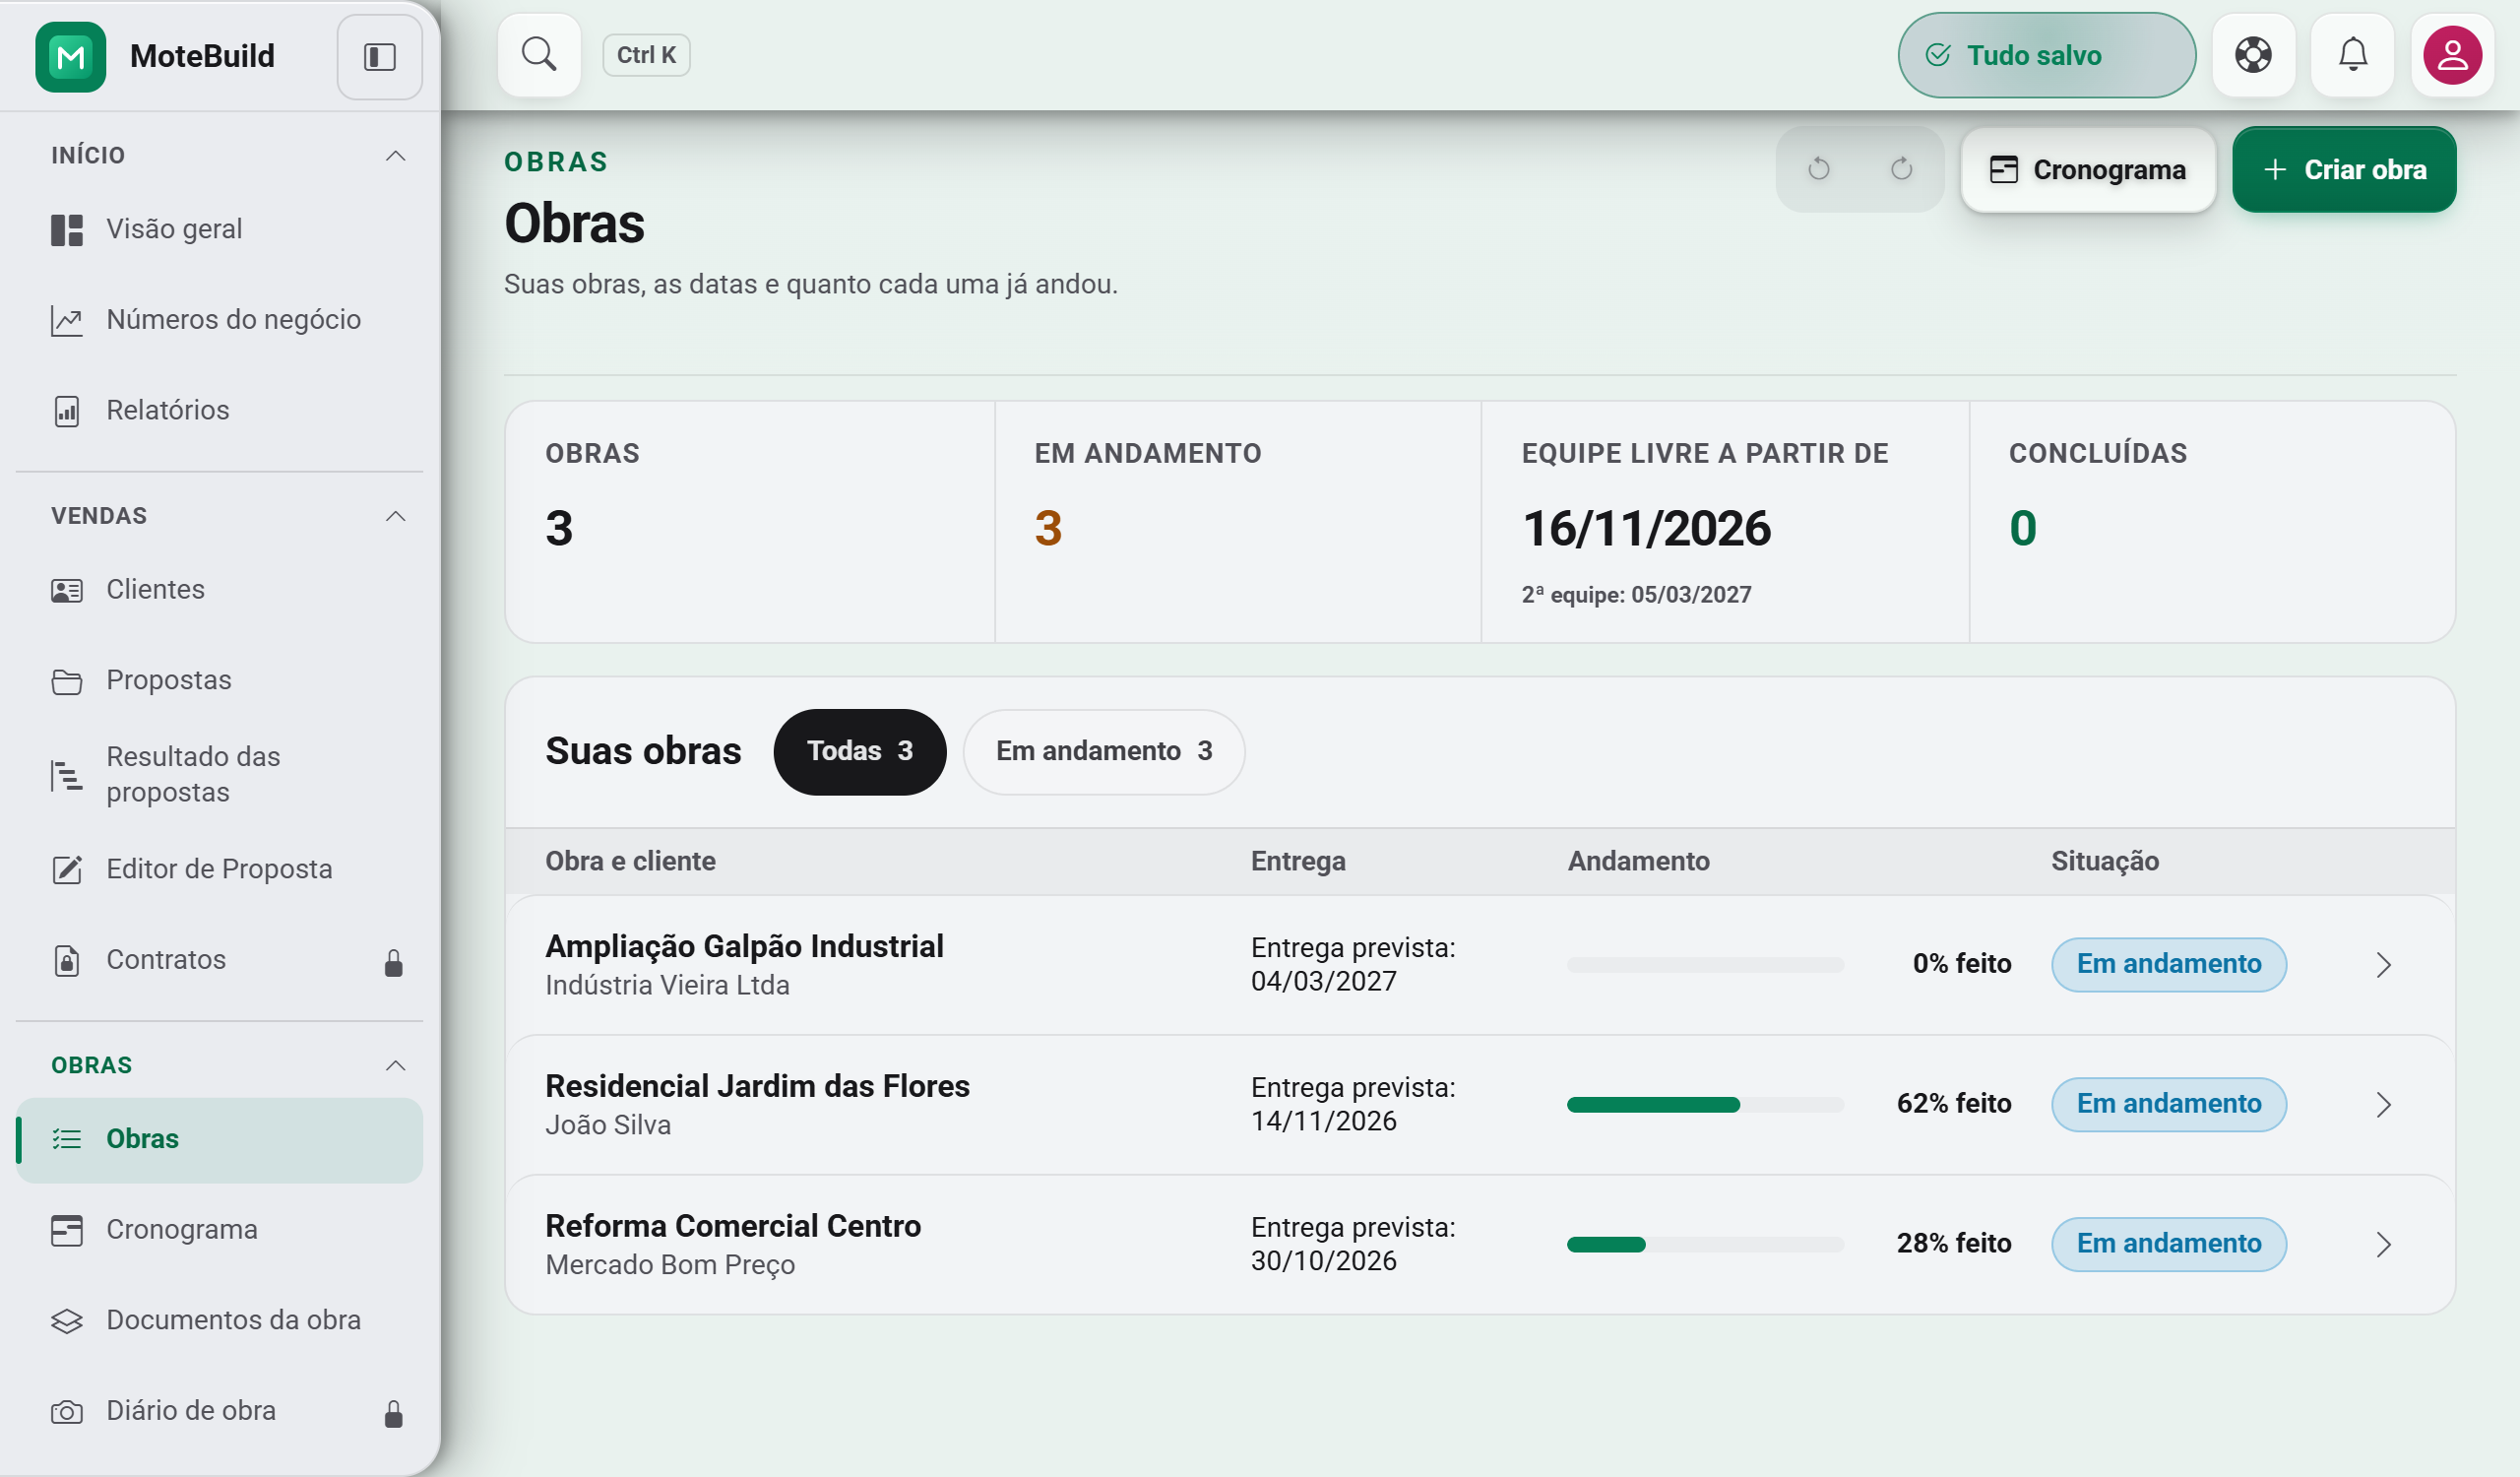
Task: Click the Tudo salvo status indicator
Action: point(2046,55)
